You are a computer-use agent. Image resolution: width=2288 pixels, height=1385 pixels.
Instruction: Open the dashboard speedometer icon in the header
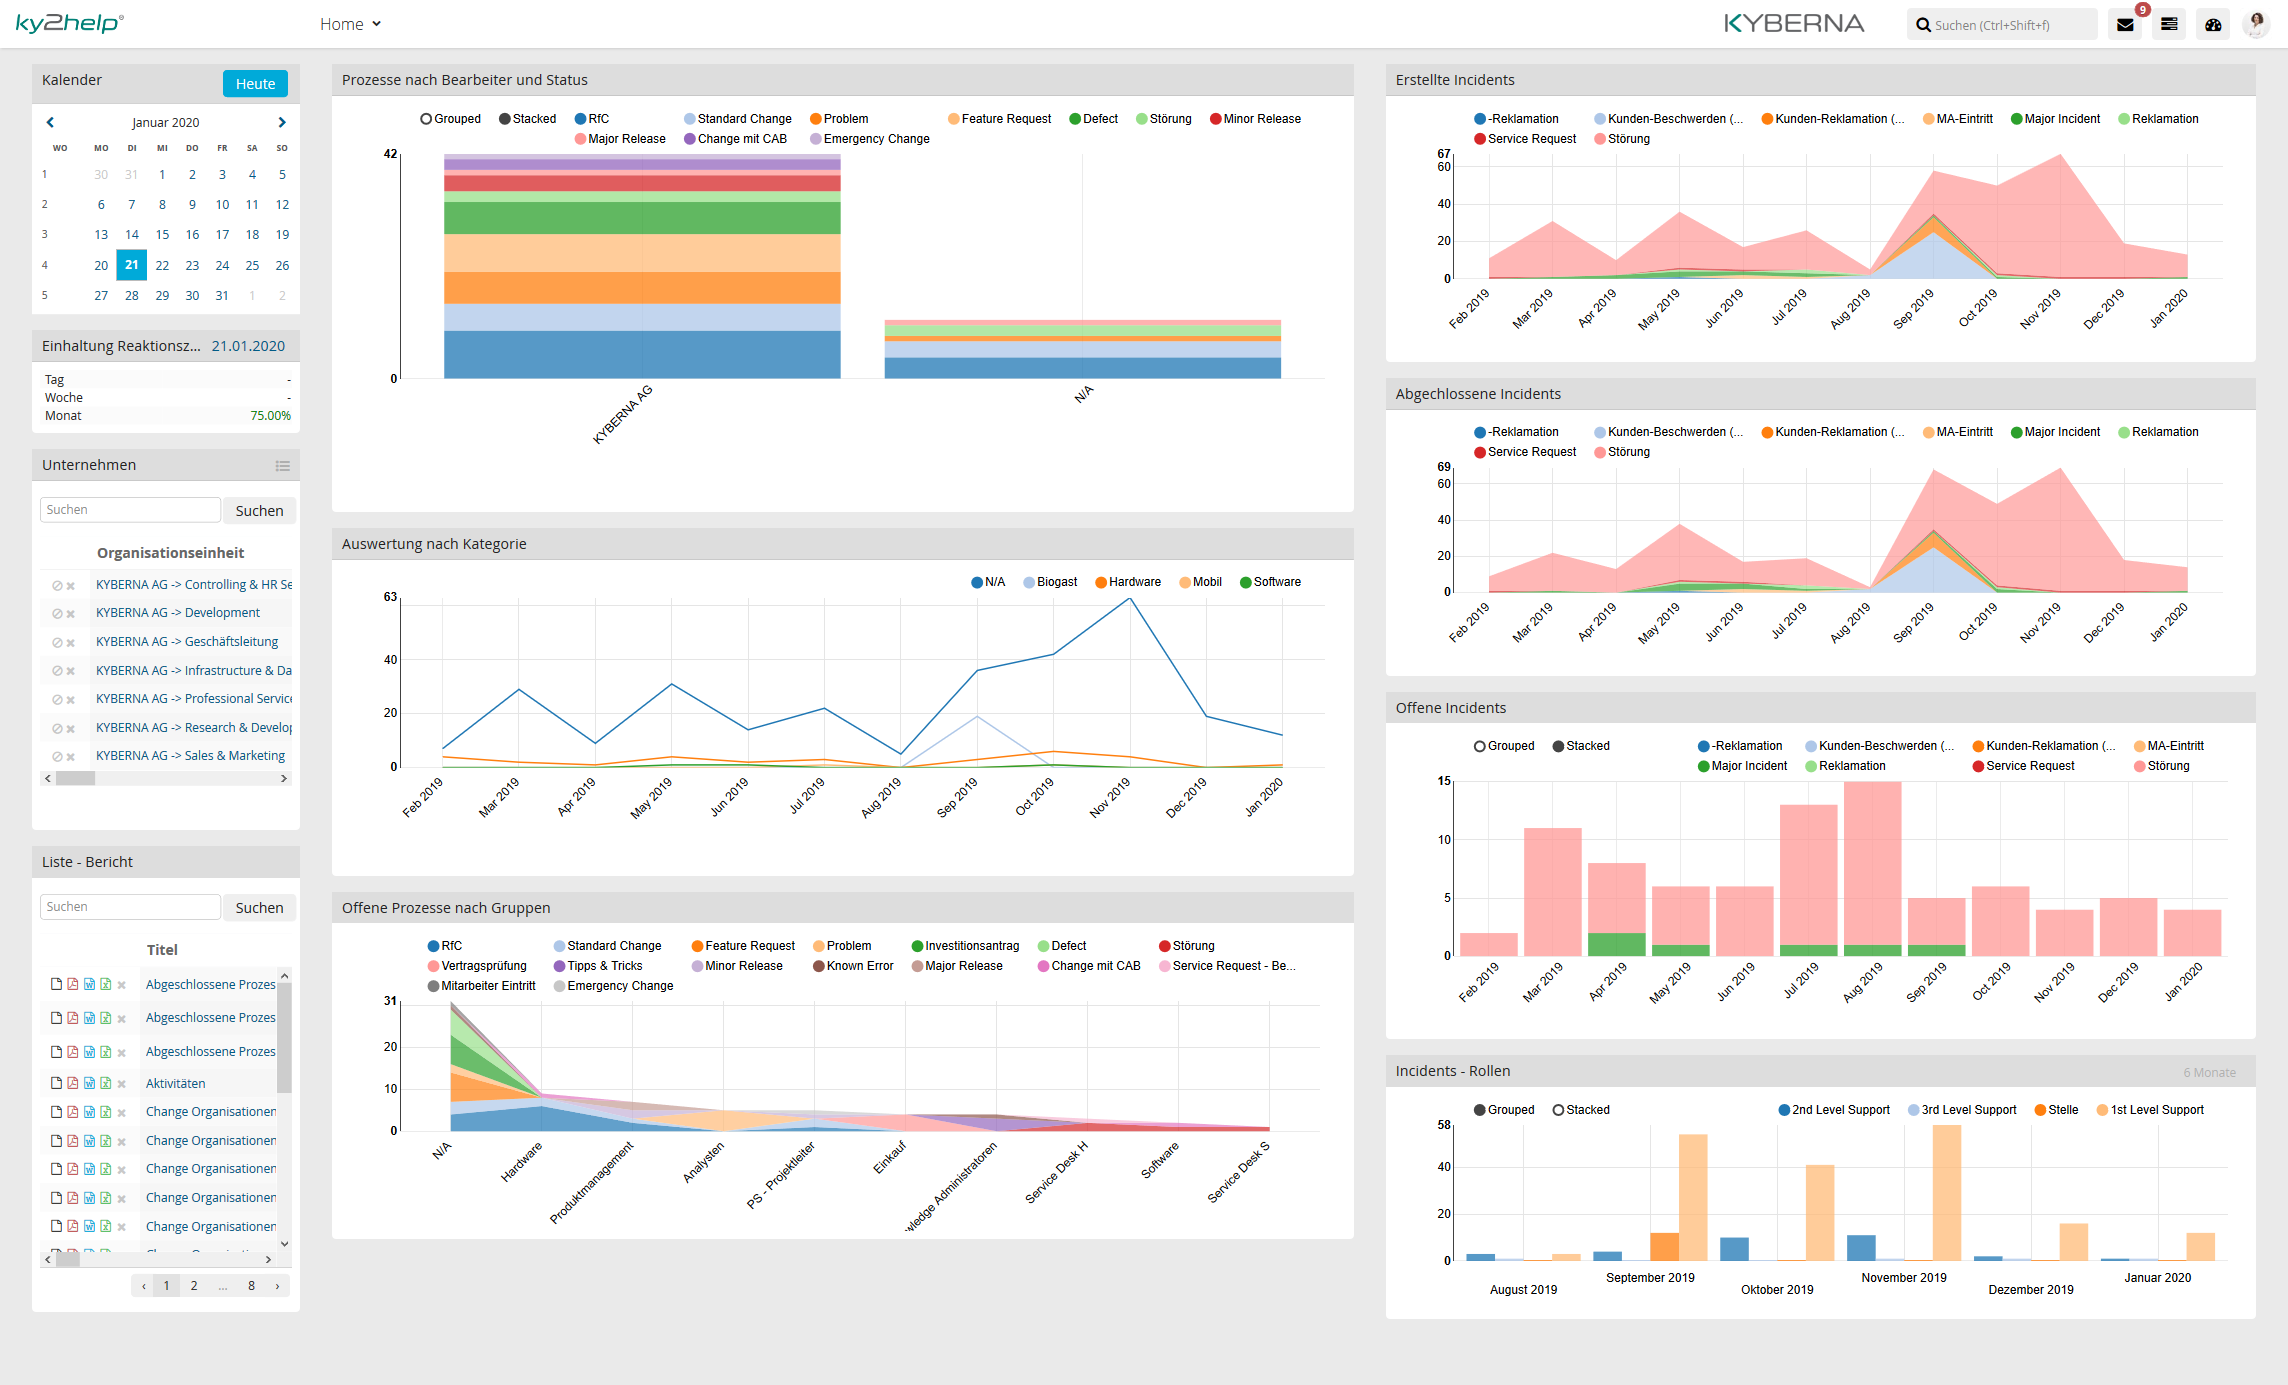tap(2213, 23)
